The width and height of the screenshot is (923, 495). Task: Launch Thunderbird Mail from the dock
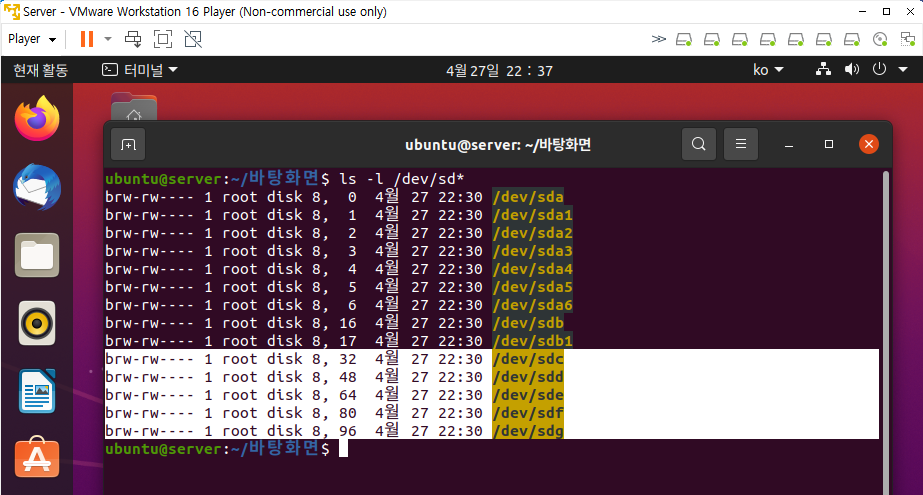37,187
